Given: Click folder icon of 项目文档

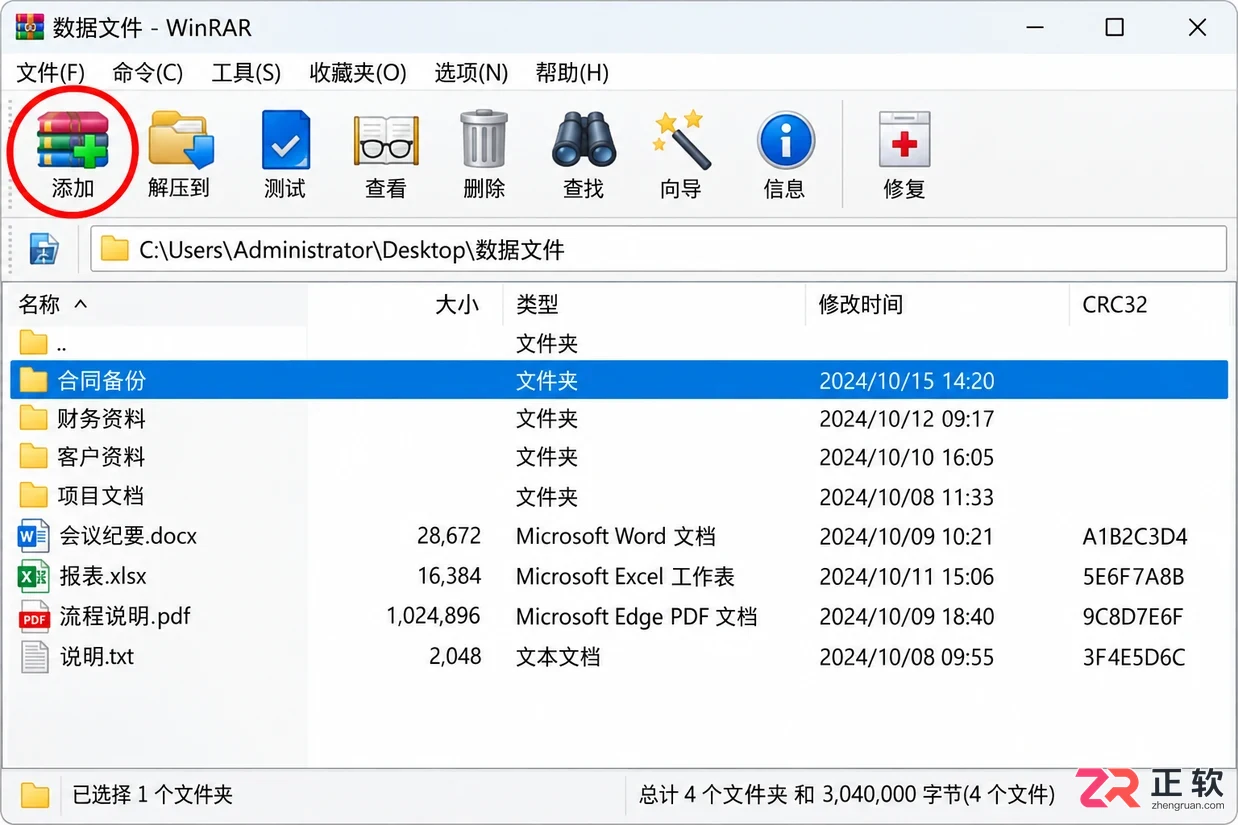Looking at the screenshot, I should click(34, 496).
